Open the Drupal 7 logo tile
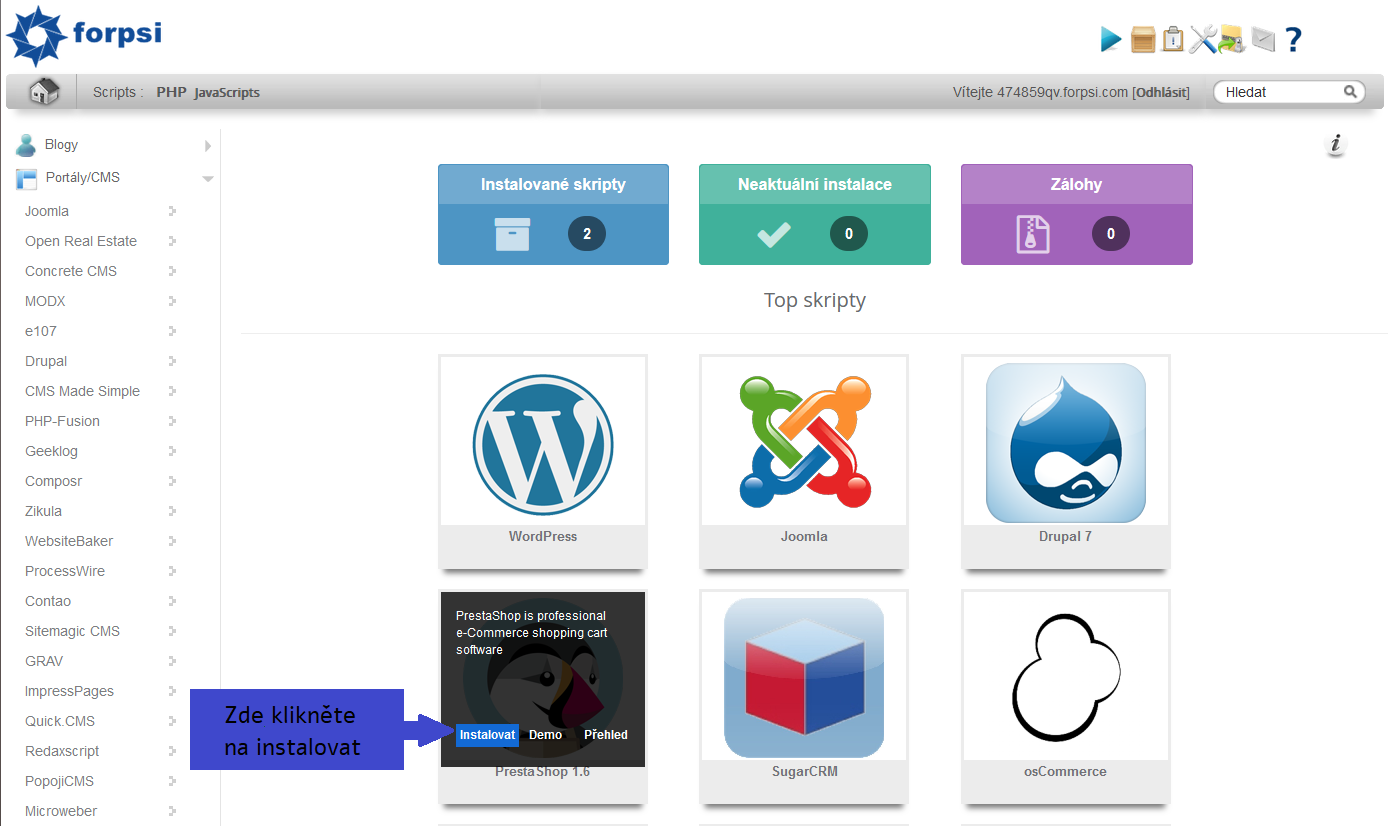 point(1066,441)
